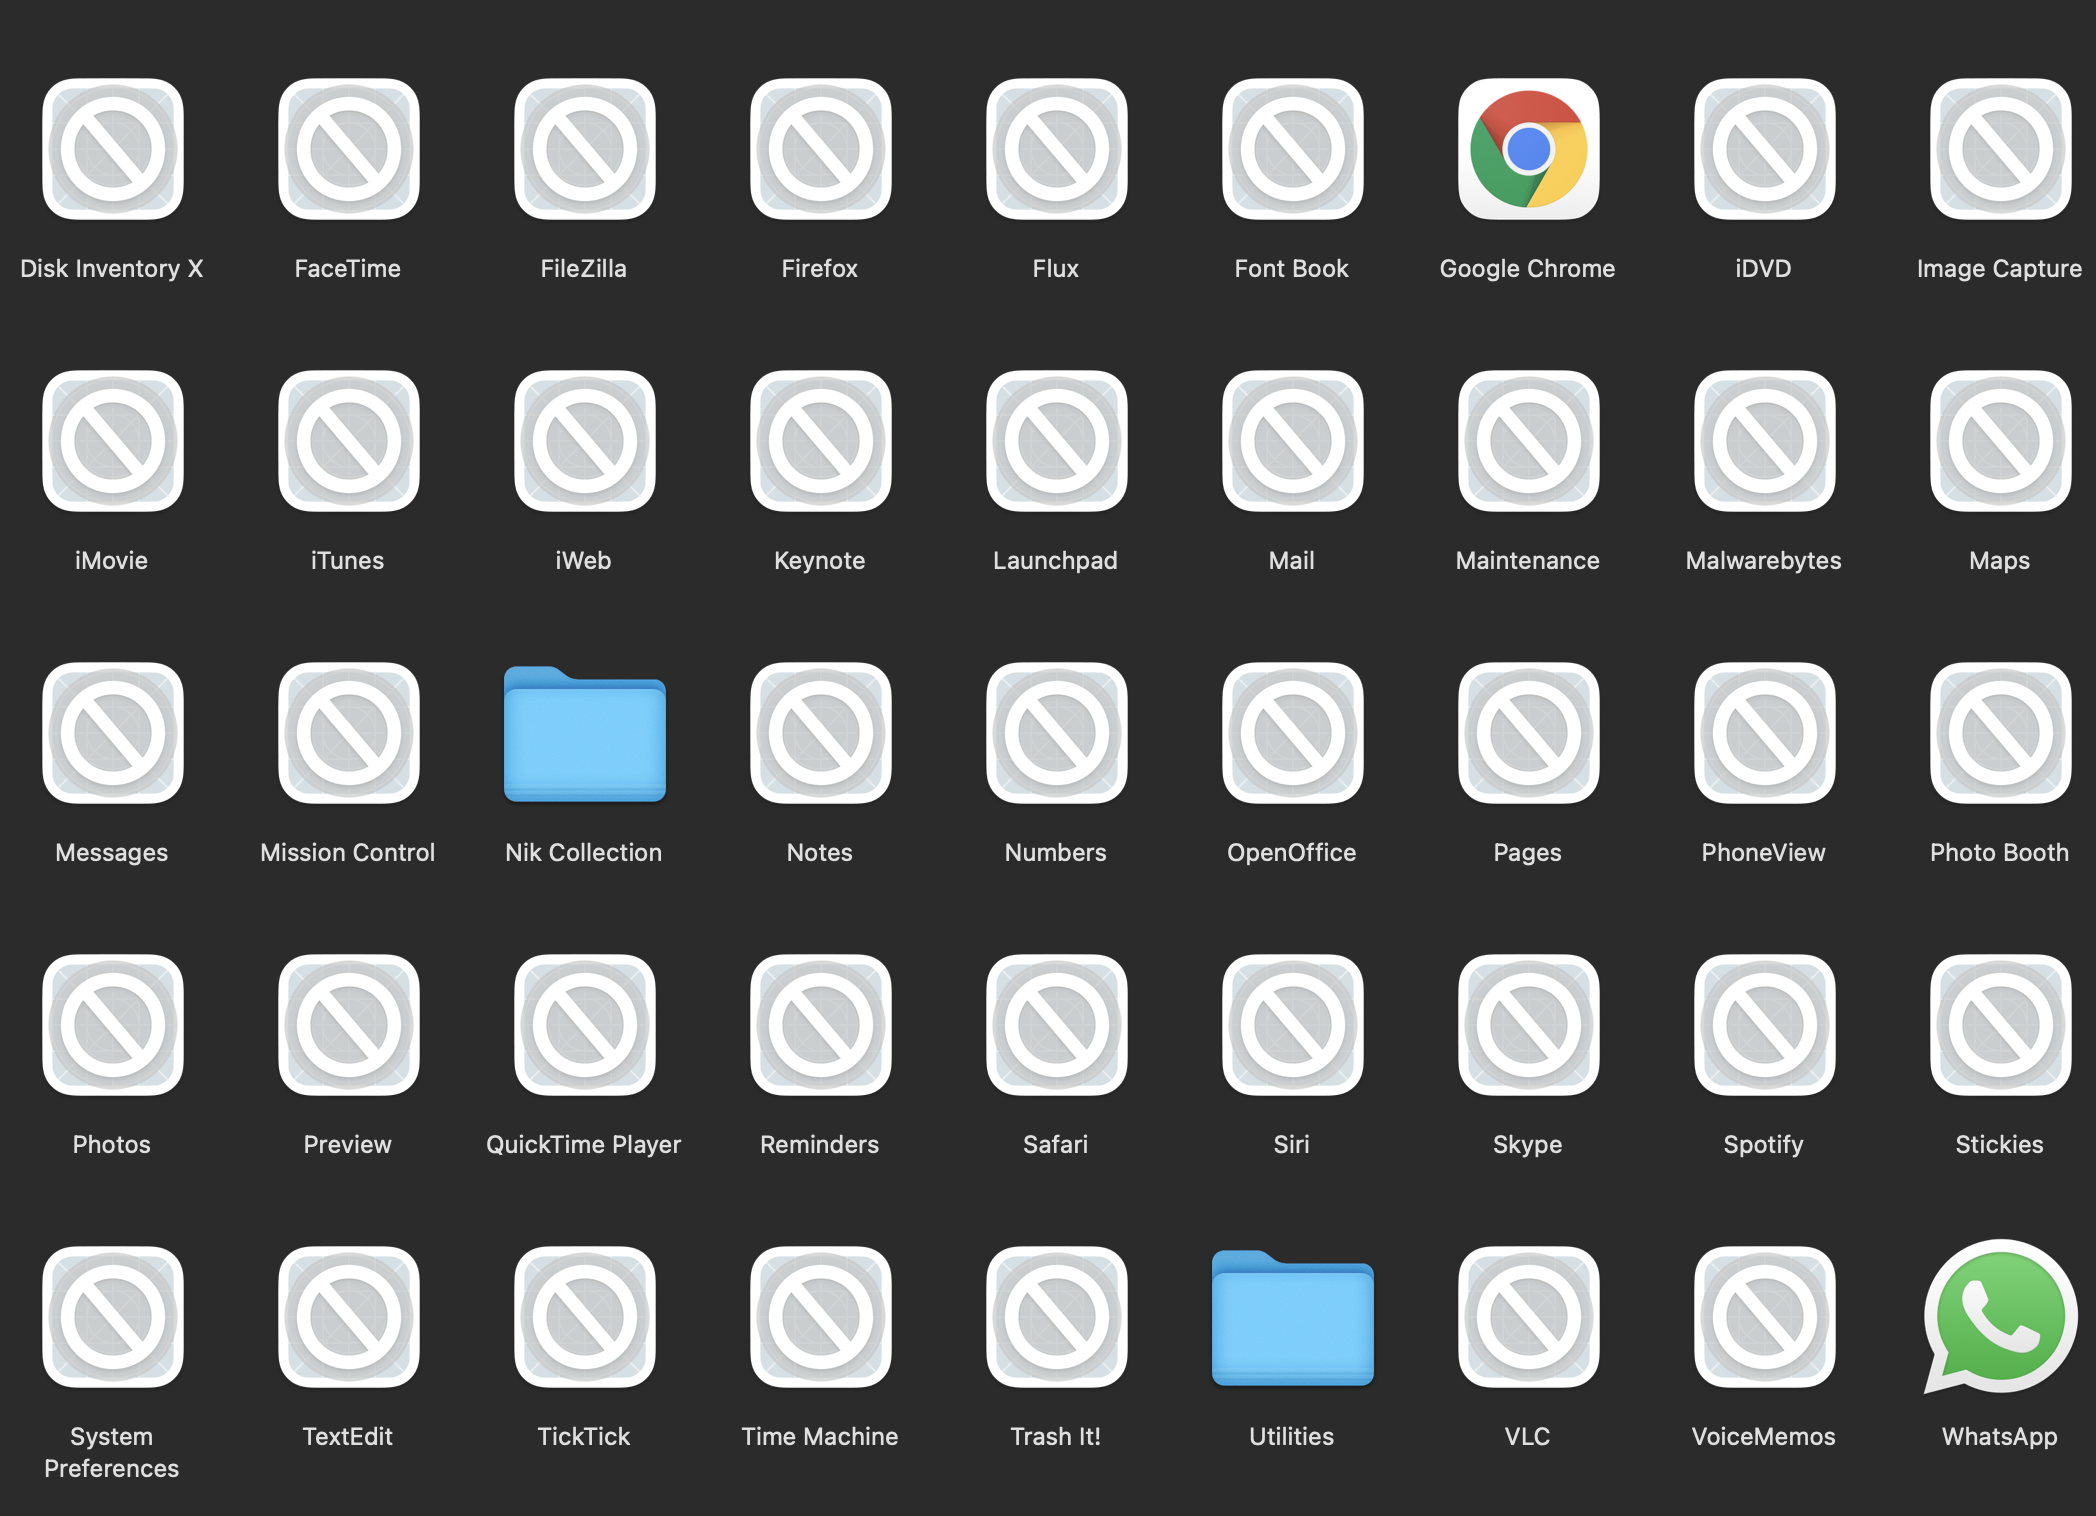Open iTunes
The width and height of the screenshot is (2096, 1516).
coord(348,442)
